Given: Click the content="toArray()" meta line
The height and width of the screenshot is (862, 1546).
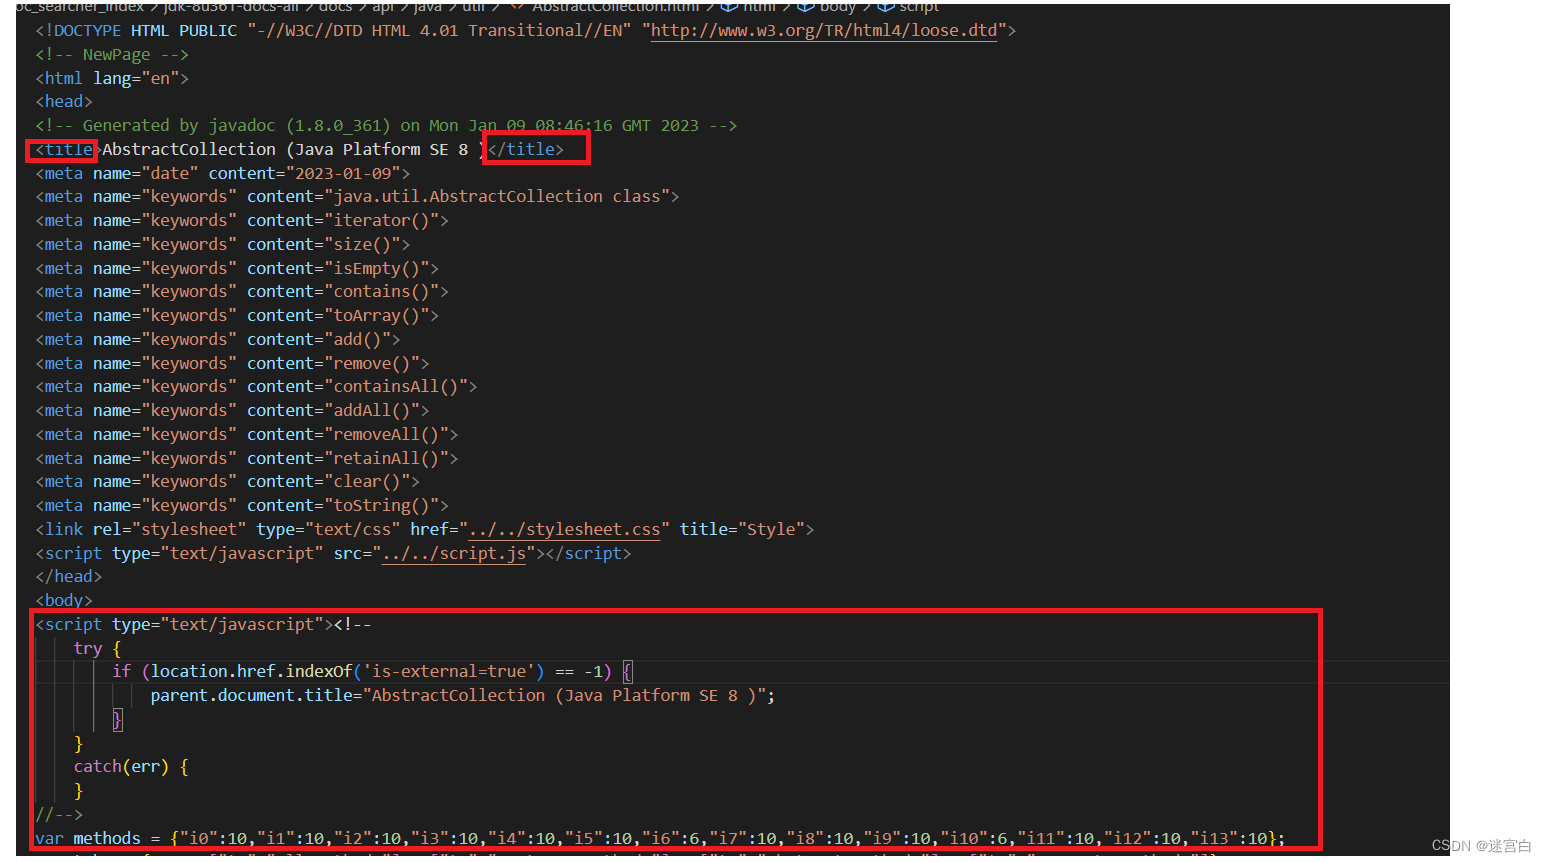Looking at the screenshot, I should pos(237,315).
